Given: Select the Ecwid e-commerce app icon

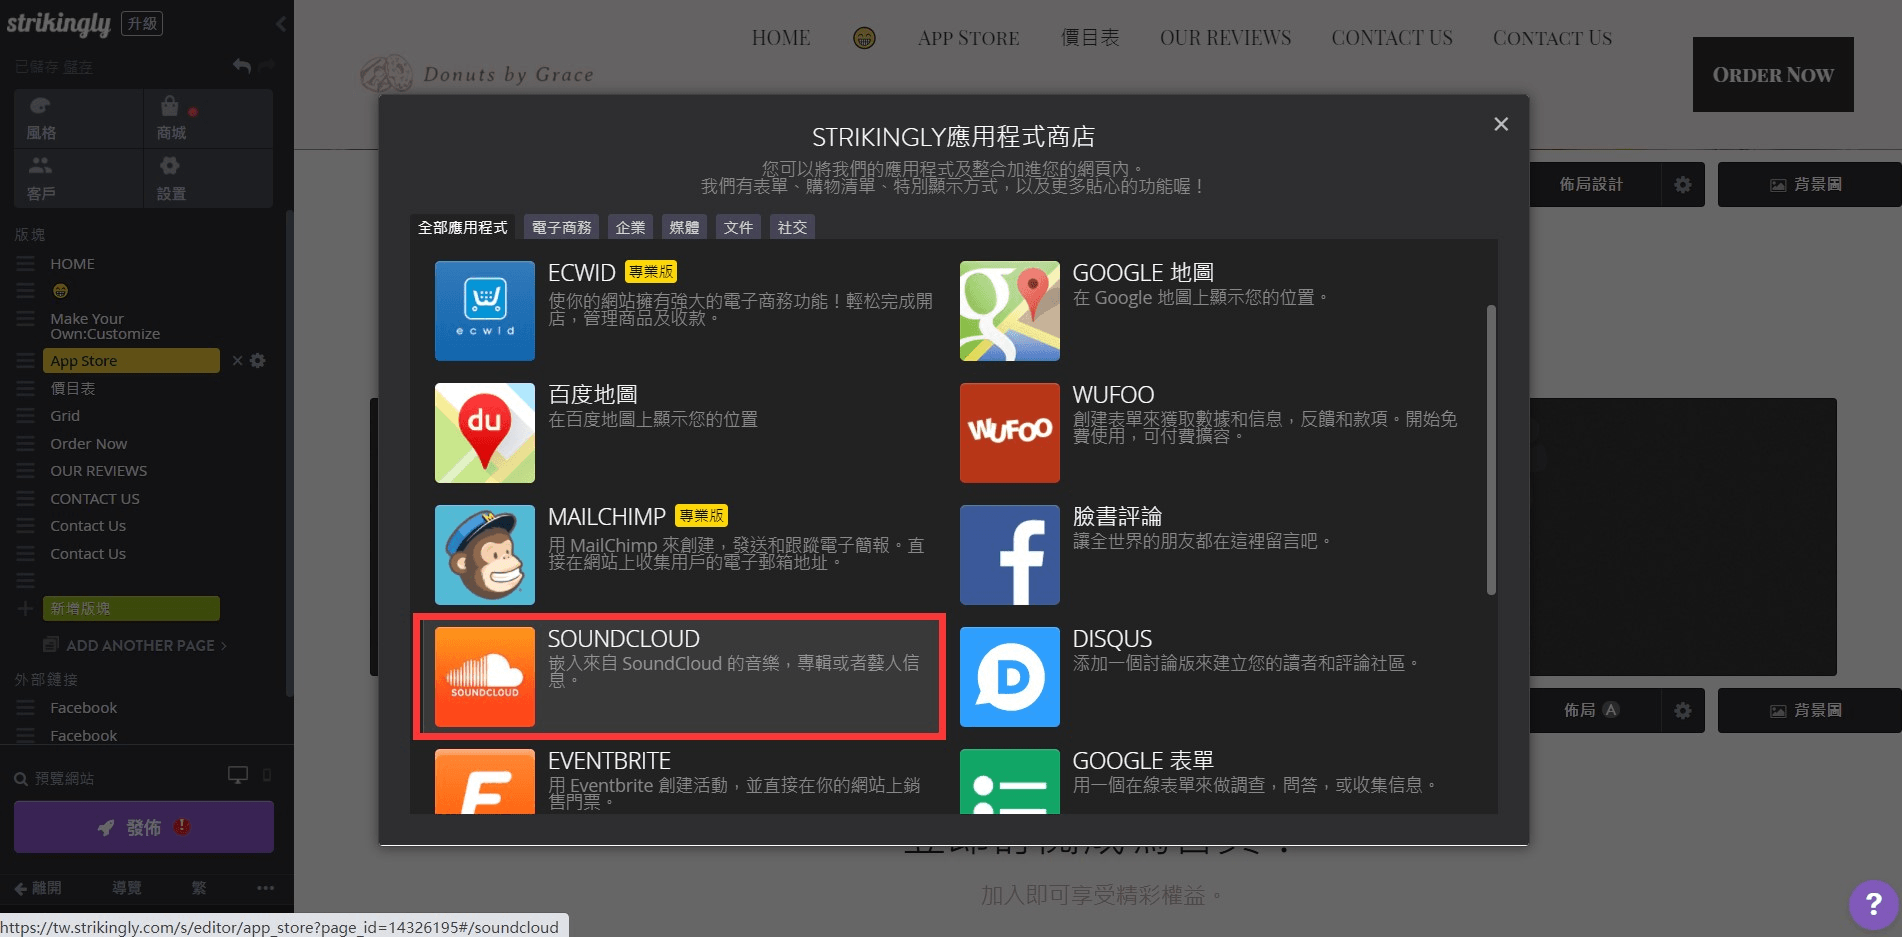Looking at the screenshot, I should [484, 310].
